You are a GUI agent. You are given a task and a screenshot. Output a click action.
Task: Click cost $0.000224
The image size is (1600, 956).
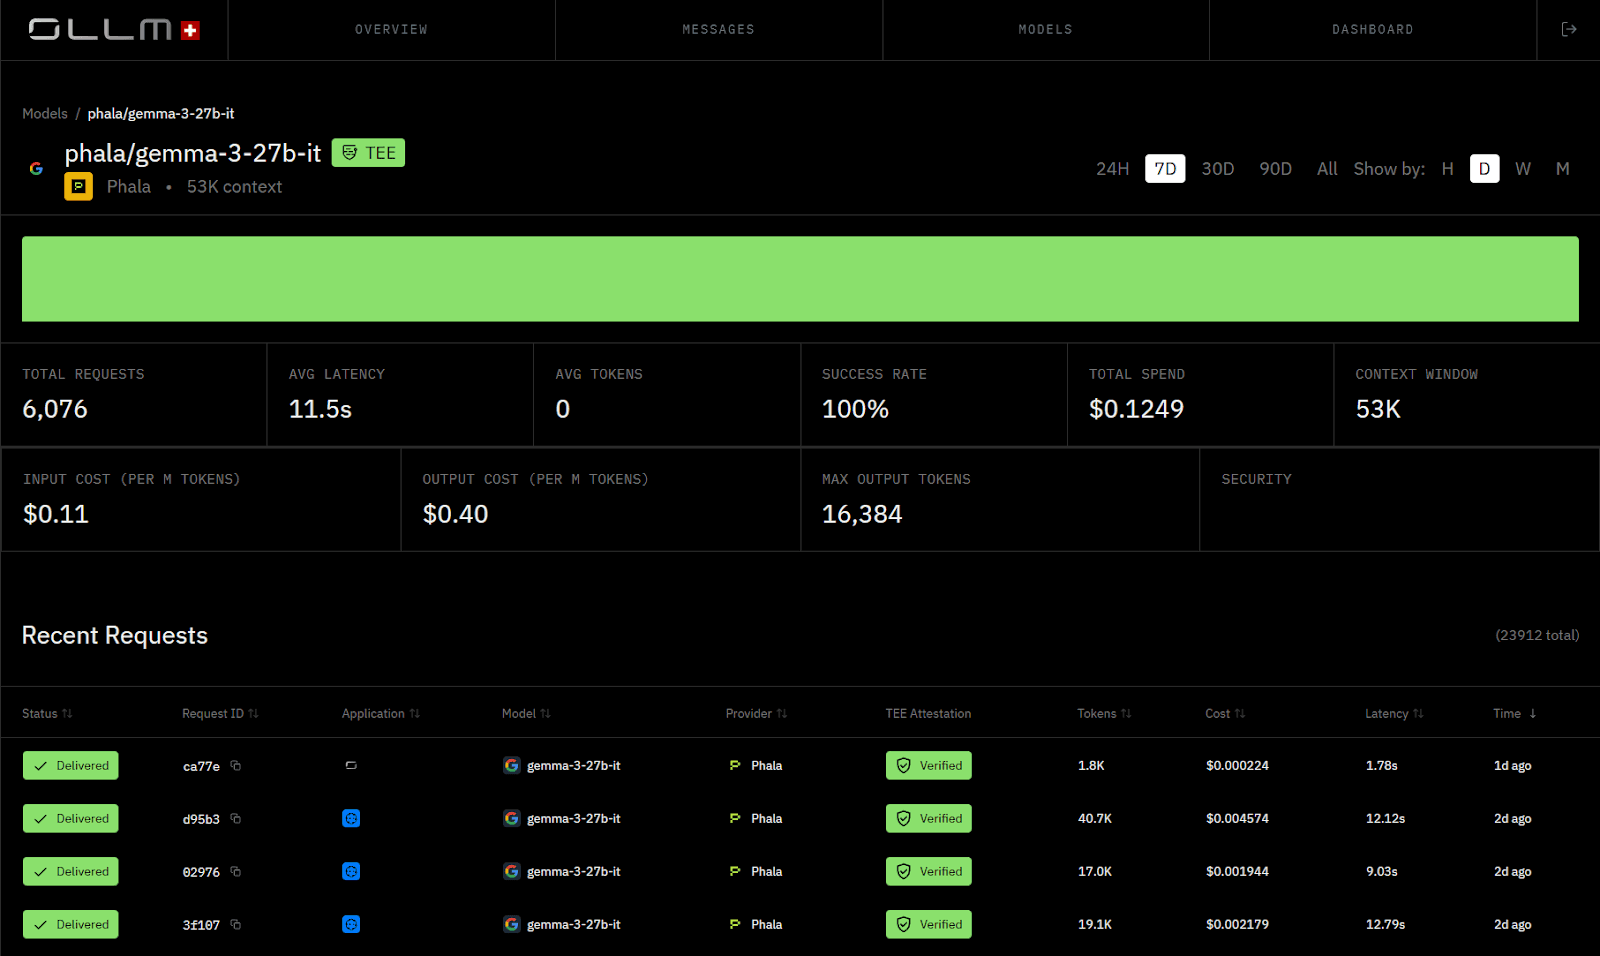(1237, 766)
